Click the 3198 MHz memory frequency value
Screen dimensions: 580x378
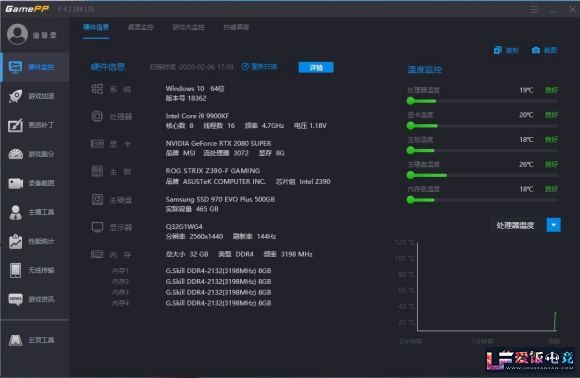tap(296, 254)
